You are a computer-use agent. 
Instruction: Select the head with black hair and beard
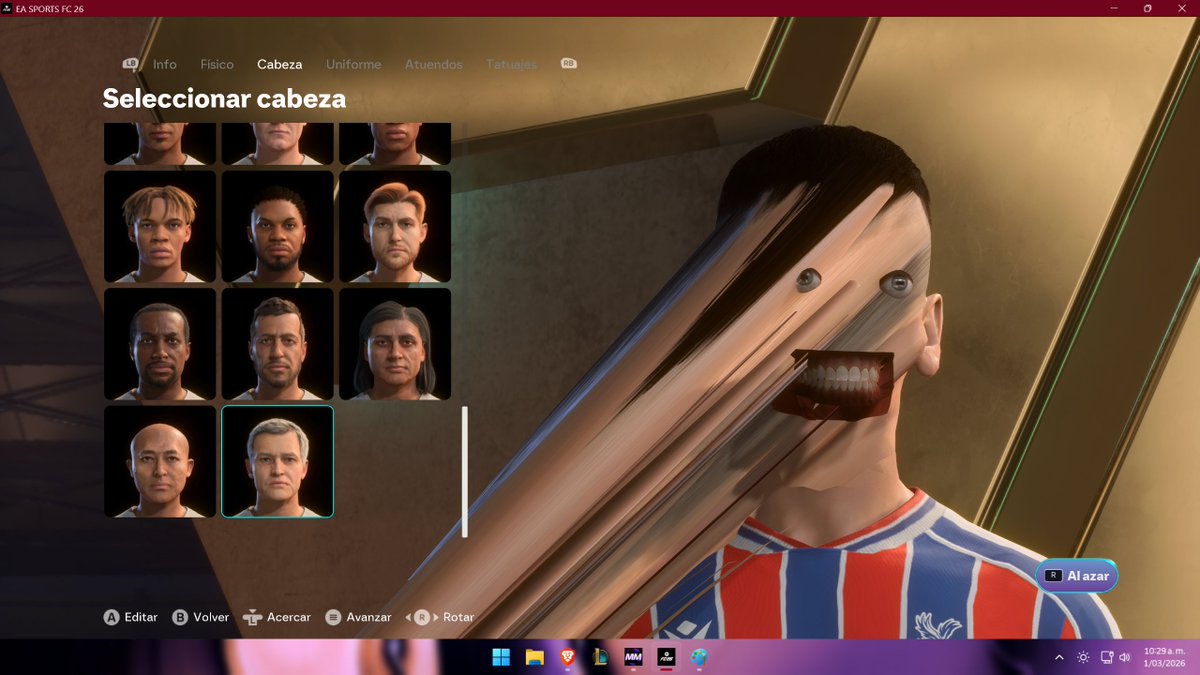[277, 227]
